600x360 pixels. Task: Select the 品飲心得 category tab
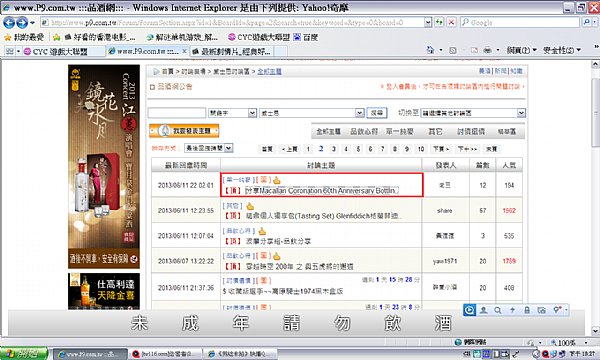click(x=364, y=131)
